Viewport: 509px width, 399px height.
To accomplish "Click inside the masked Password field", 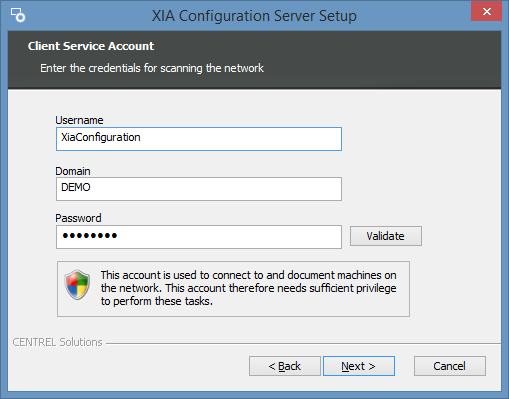I will (199, 237).
